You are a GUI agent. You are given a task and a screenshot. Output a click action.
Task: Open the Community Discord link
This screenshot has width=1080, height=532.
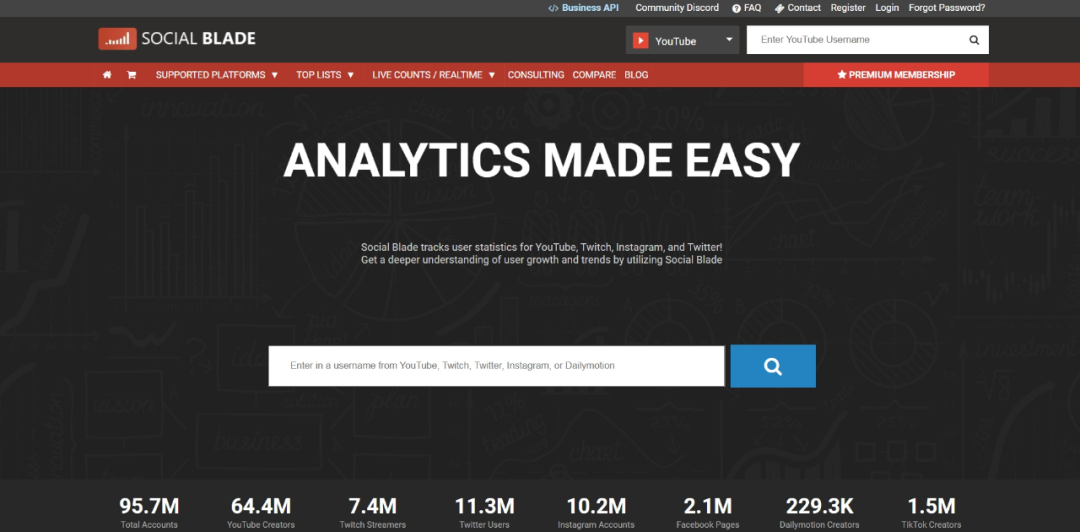[x=677, y=8]
